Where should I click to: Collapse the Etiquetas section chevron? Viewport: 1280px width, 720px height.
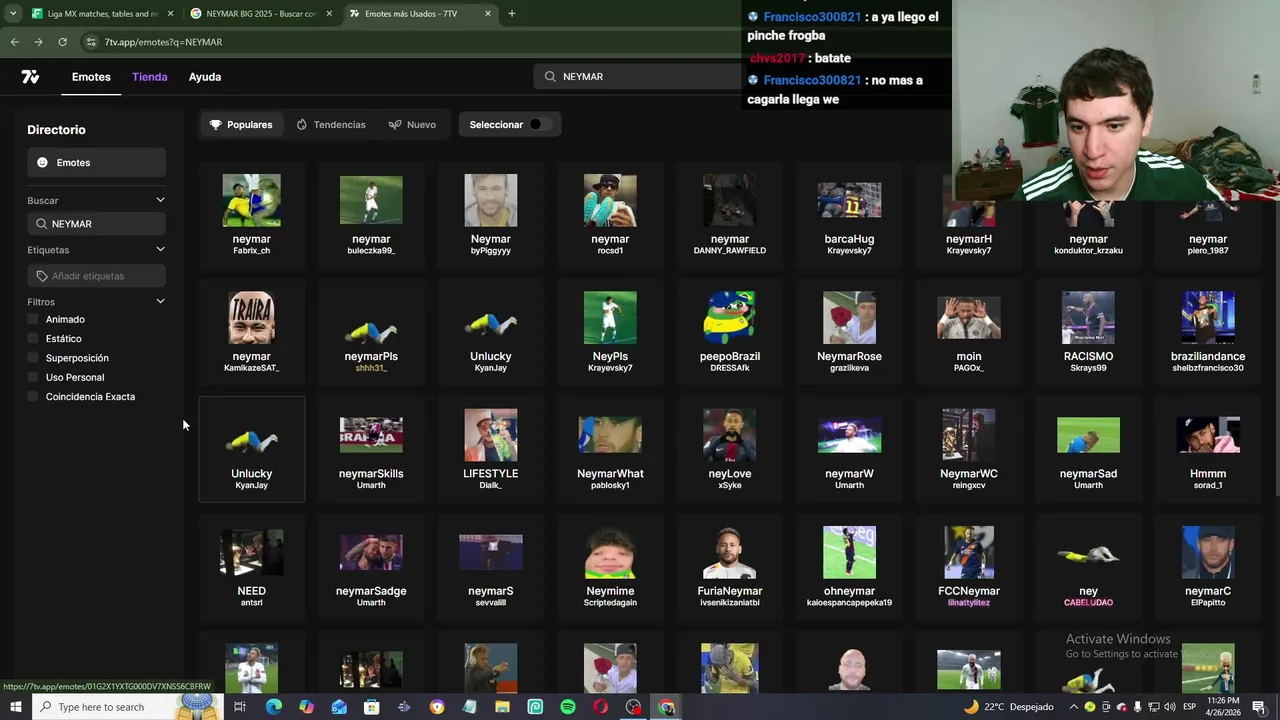pyautogui.click(x=160, y=250)
